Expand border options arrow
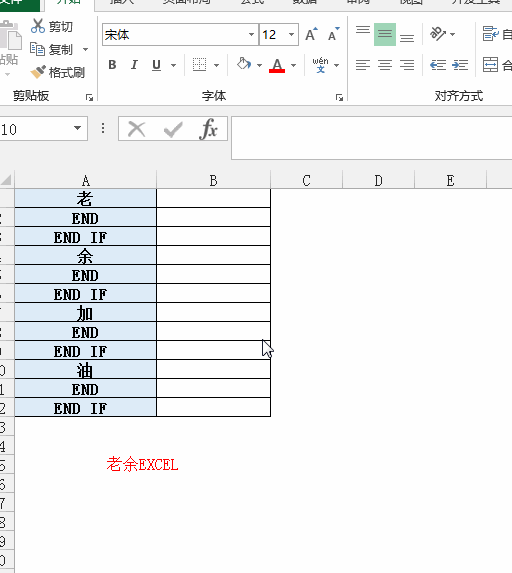 coord(216,65)
